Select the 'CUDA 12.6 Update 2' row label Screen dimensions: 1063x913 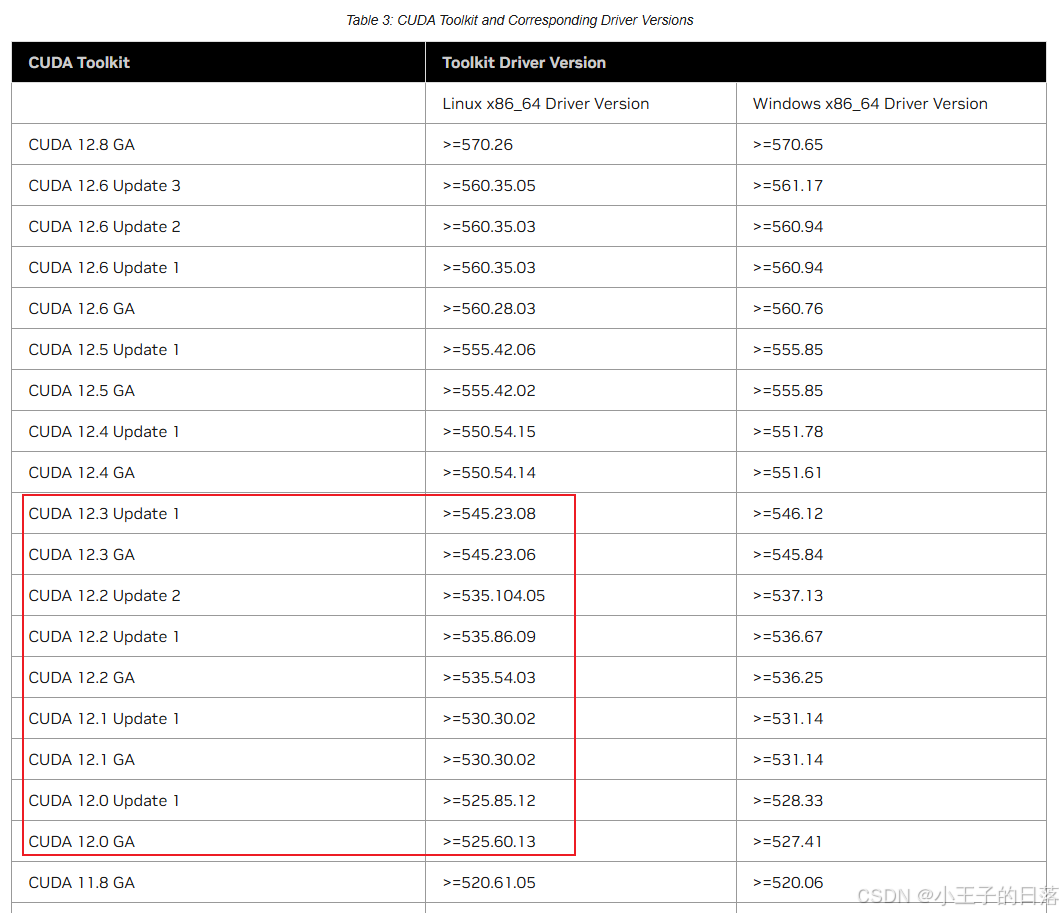point(104,226)
